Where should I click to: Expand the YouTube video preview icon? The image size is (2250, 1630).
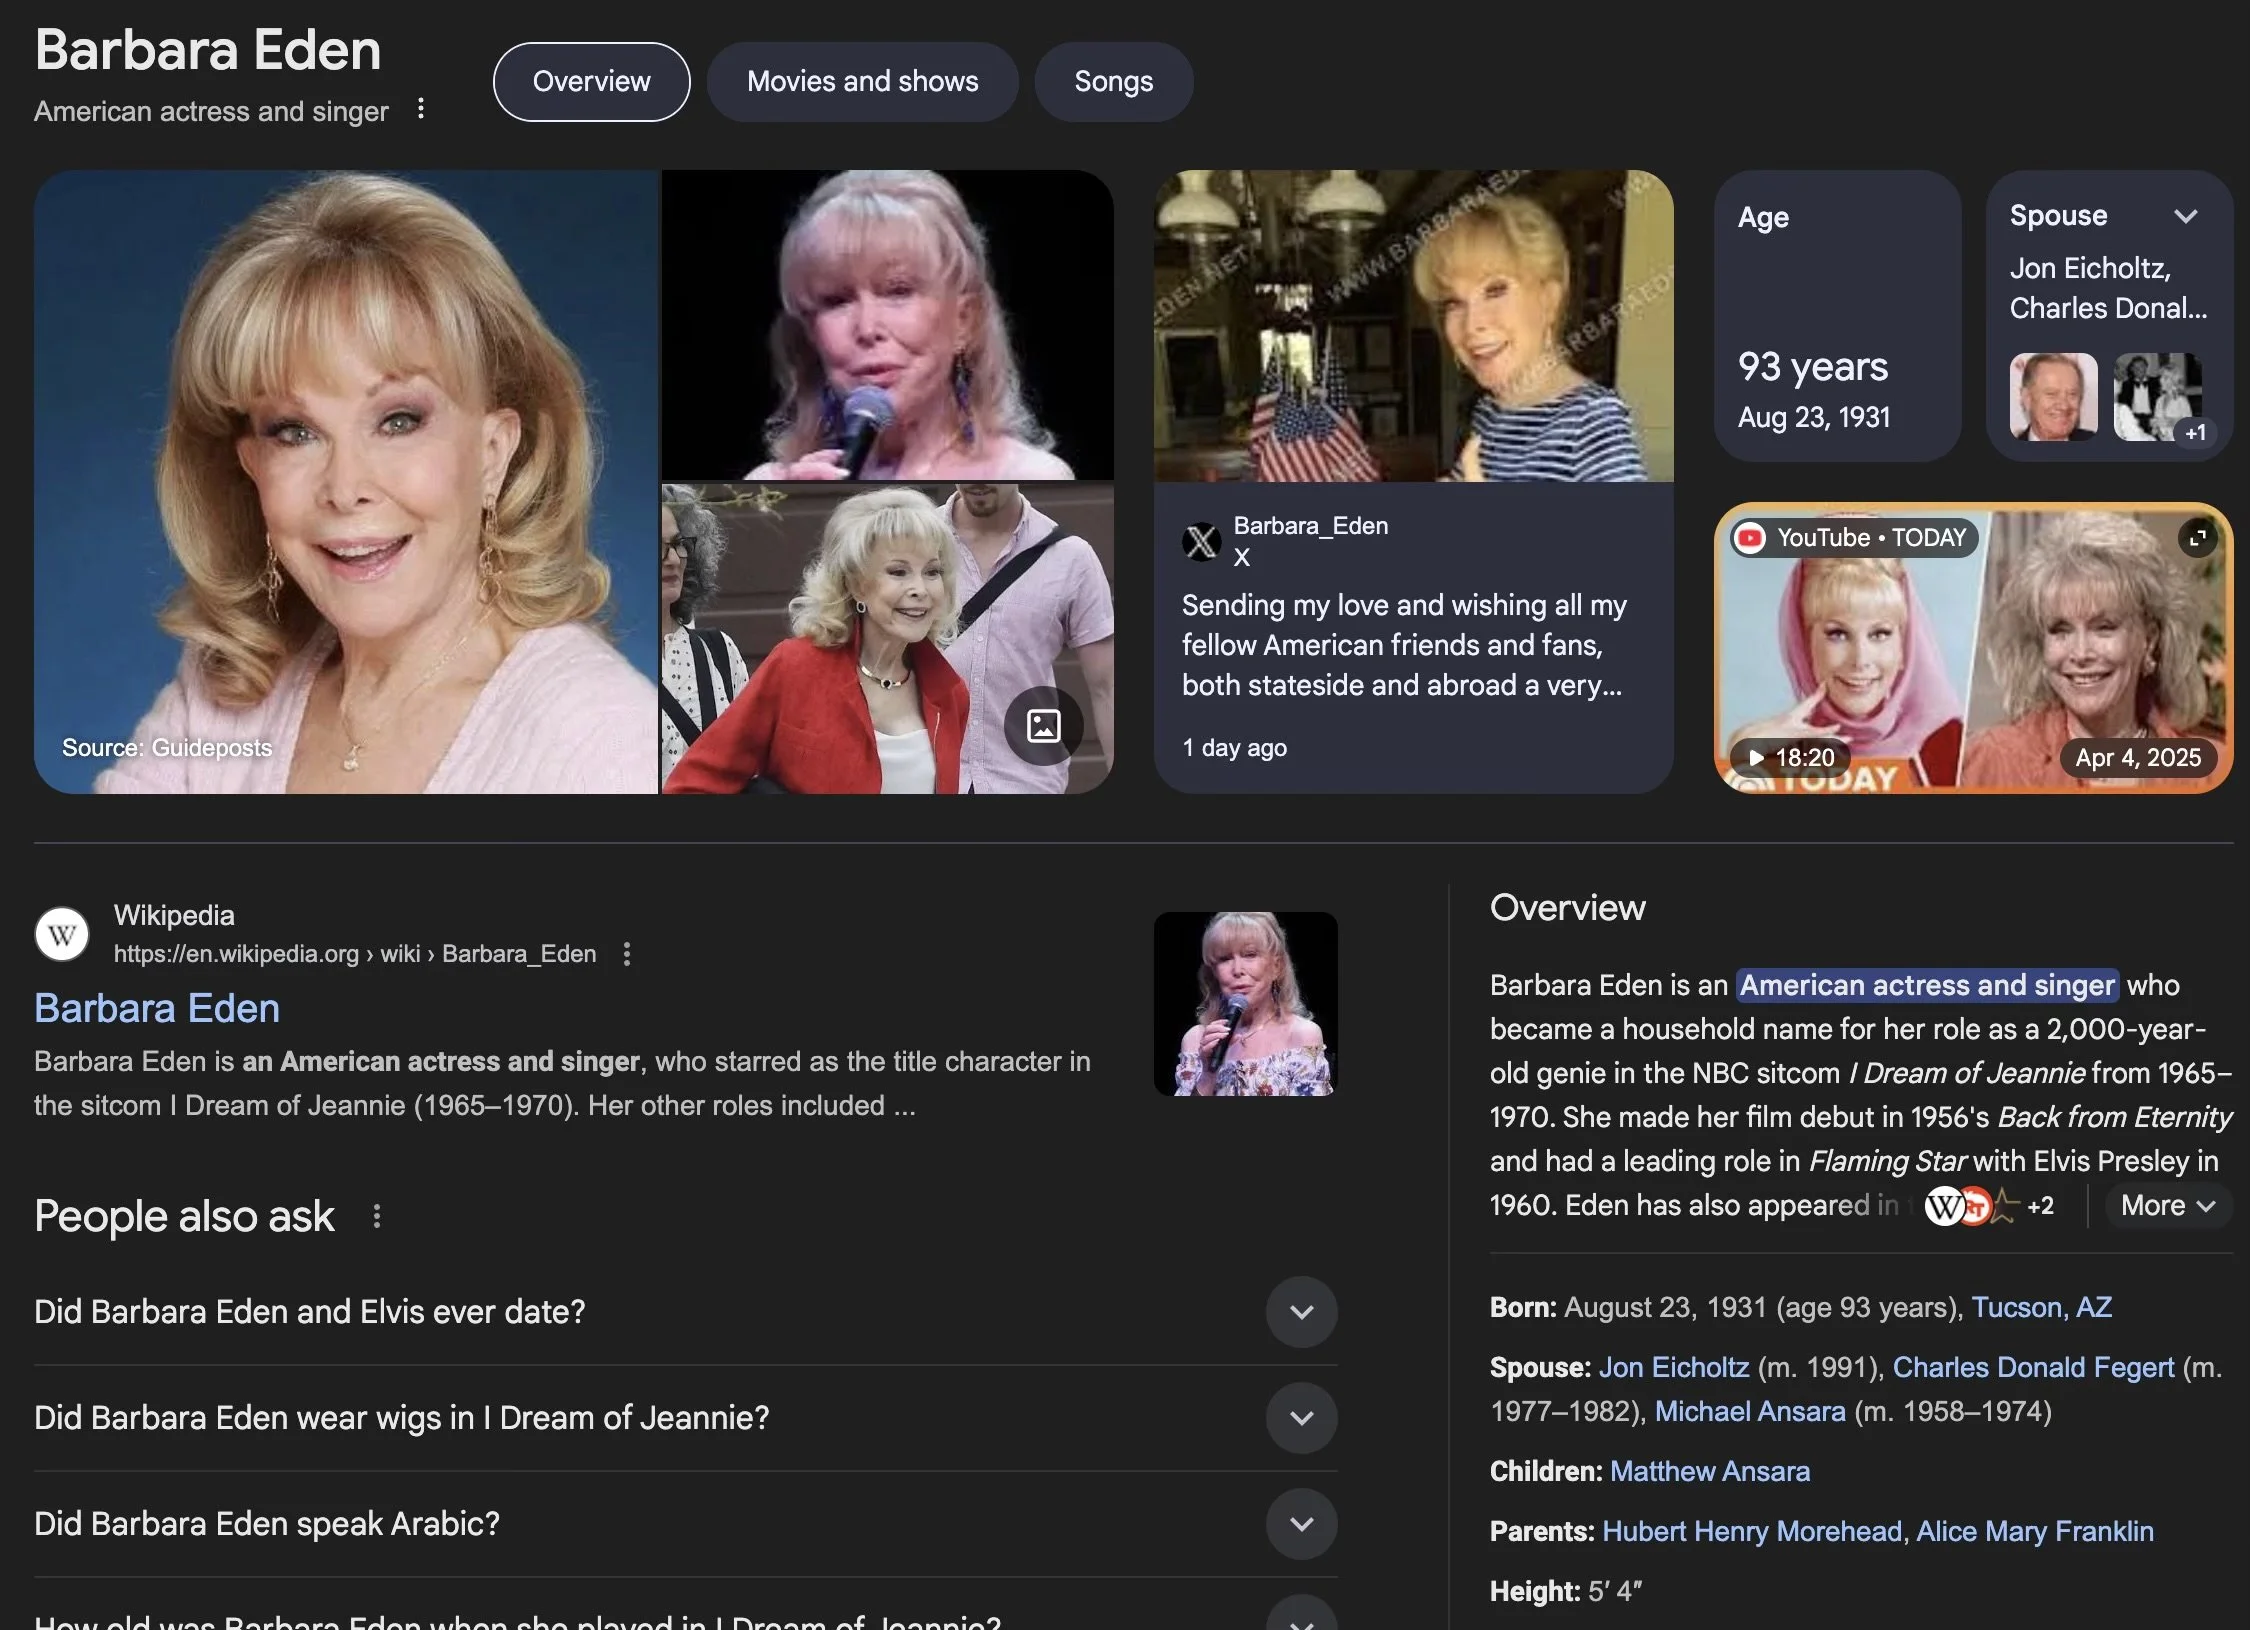point(2197,539)
